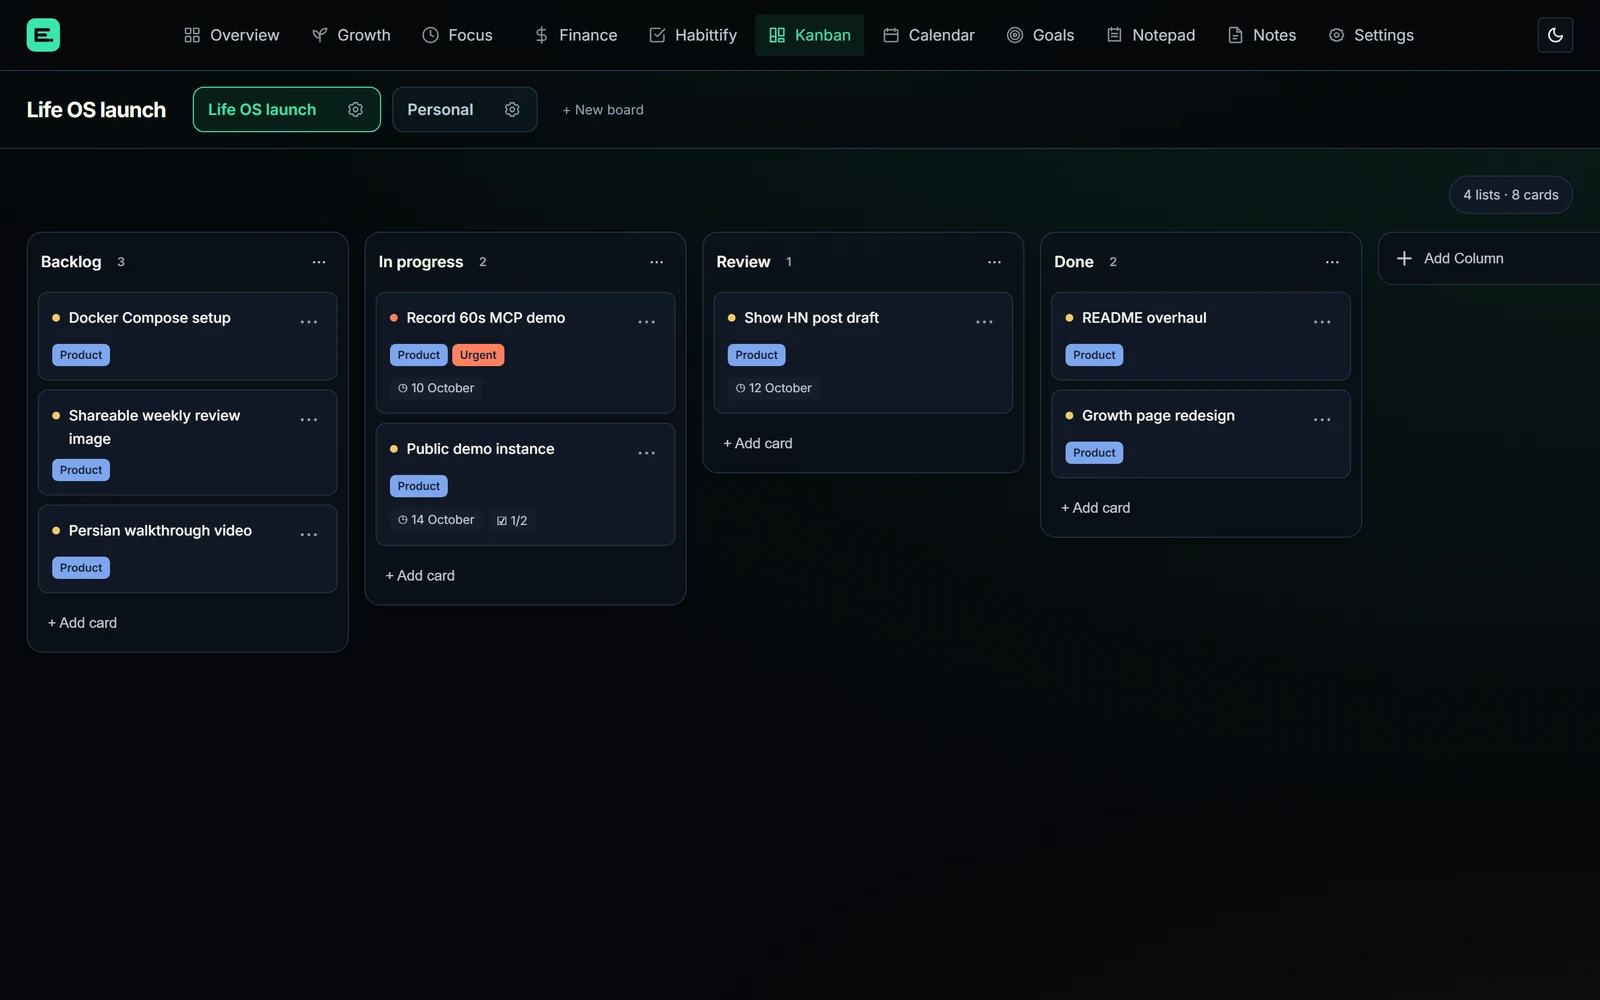This screenshot has height=1000, width=1600.
Task: Open the Habittify section
Action: (693, 35)
